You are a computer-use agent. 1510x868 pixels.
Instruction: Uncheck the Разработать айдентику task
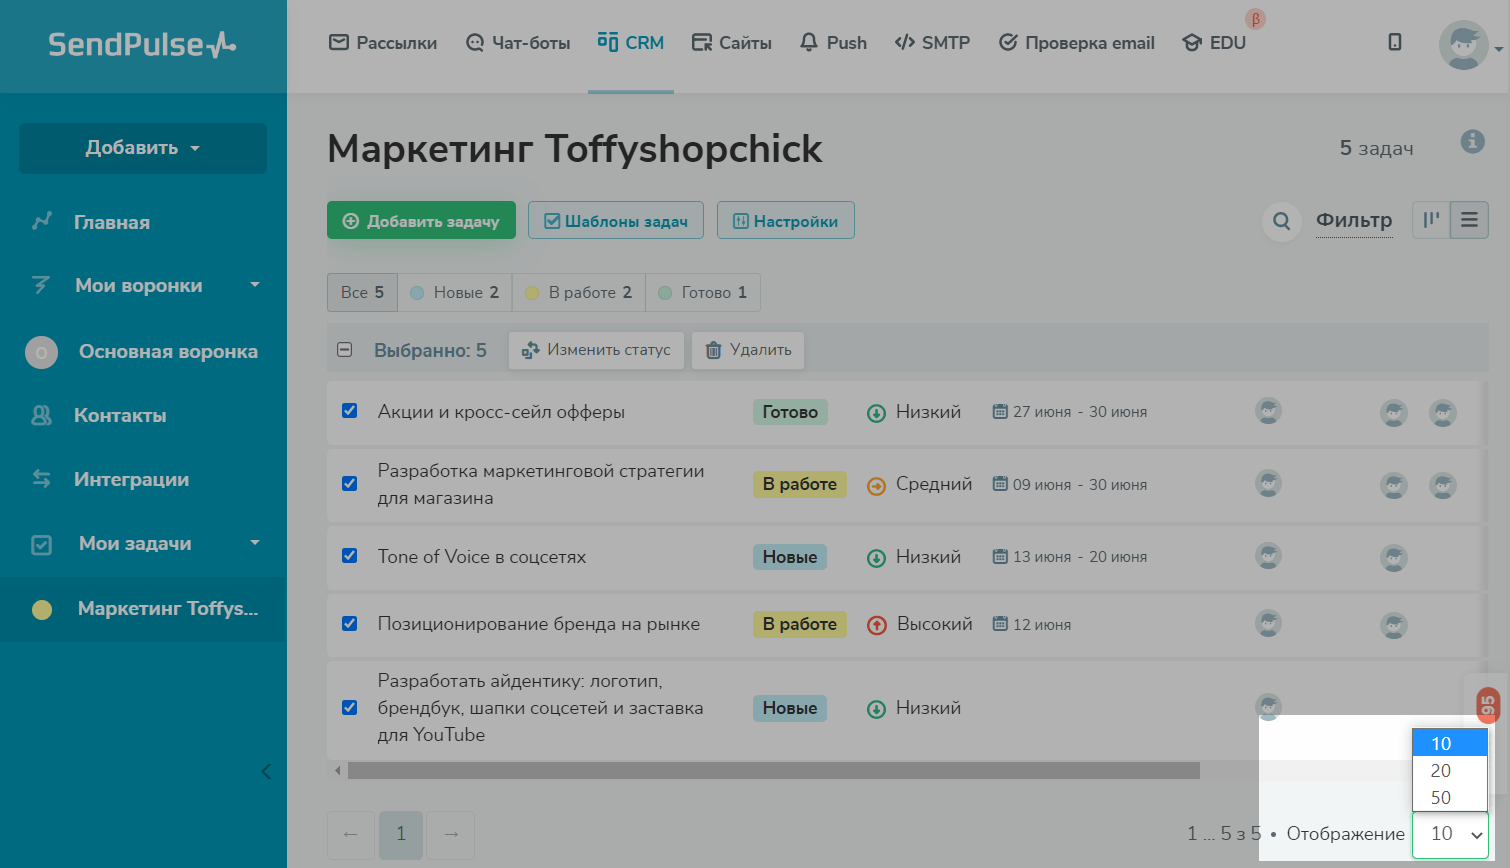(350, 708)
